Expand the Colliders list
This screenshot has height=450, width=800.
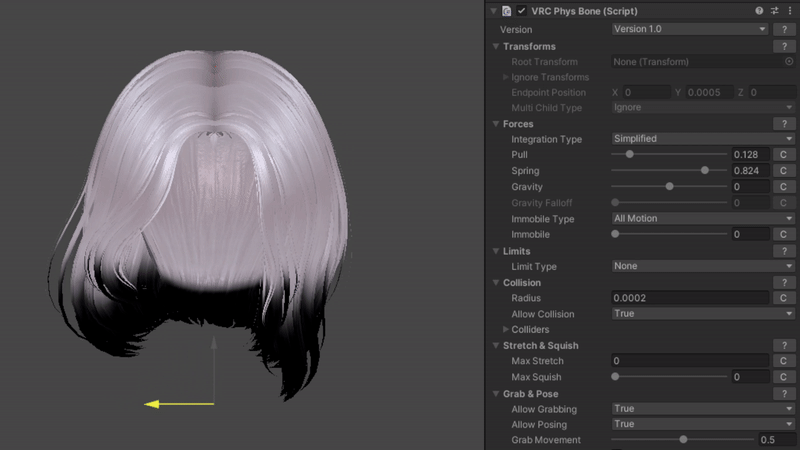pos(505,329)
